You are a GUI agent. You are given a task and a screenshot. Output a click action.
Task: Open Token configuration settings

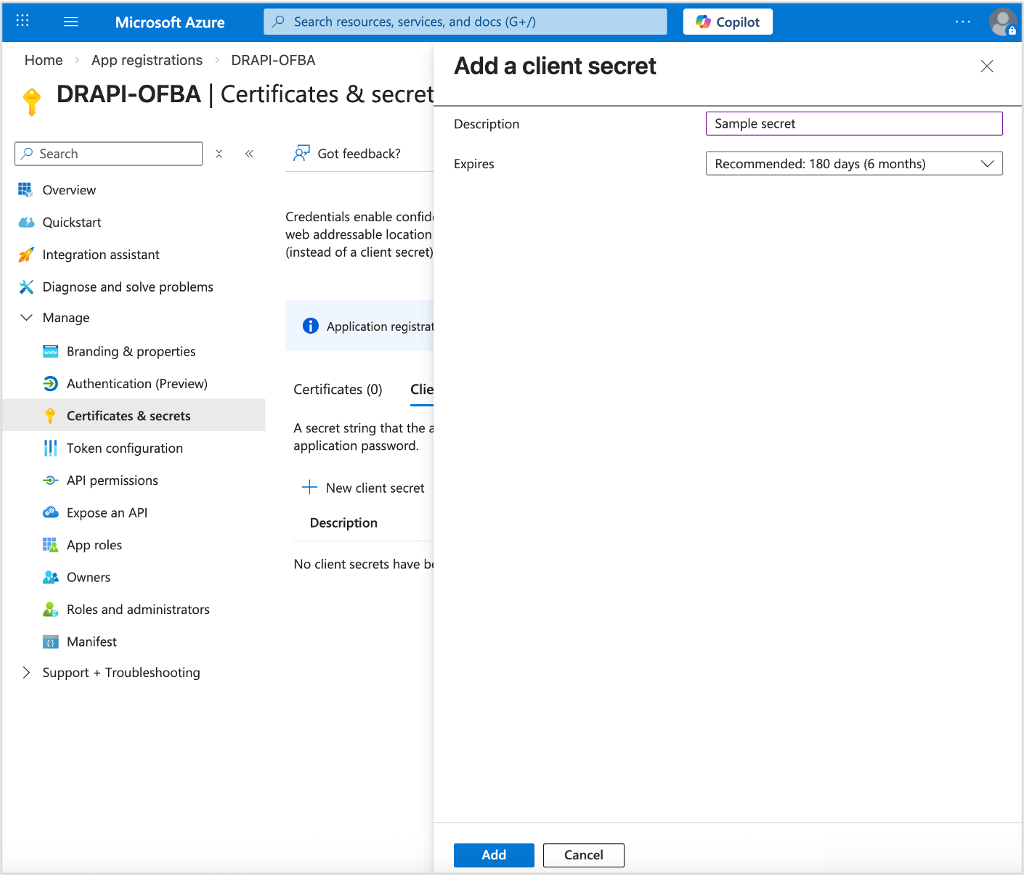tap(124, 448)
